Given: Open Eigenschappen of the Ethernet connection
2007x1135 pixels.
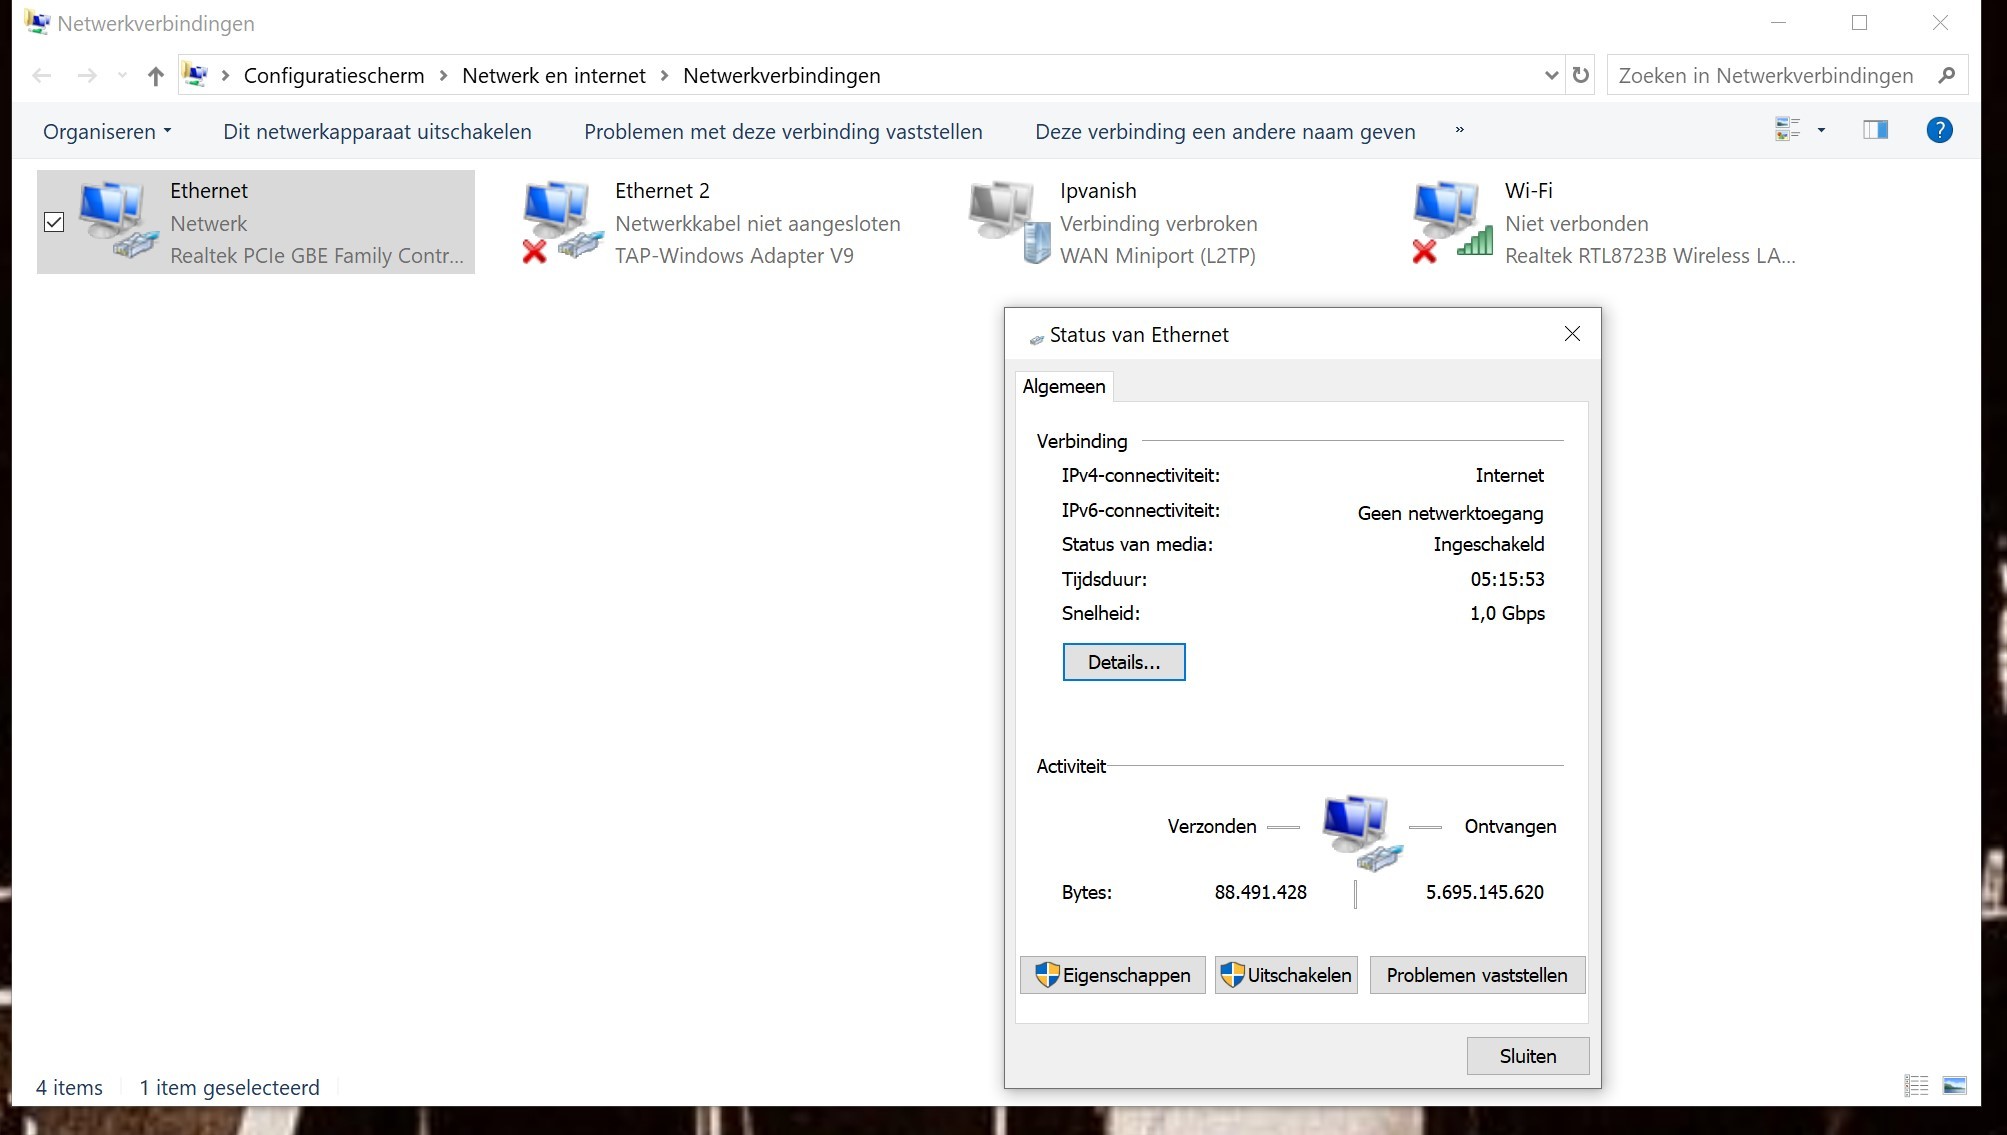Looking at the screenshot, I should (1112, 975).
